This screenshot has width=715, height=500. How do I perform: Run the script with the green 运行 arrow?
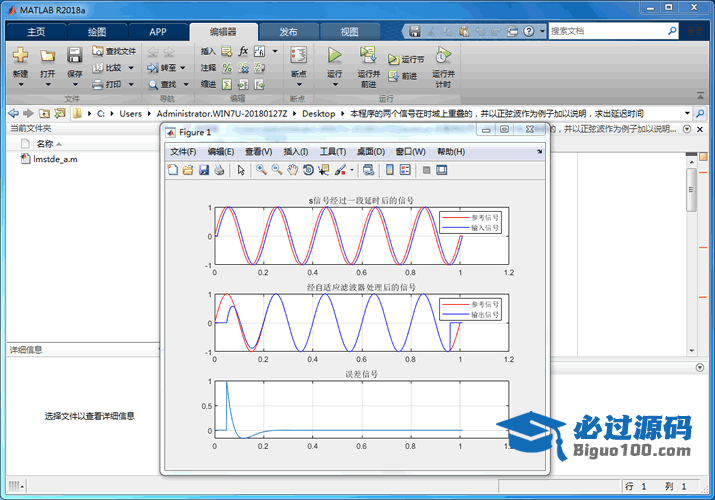click(335, 55)
